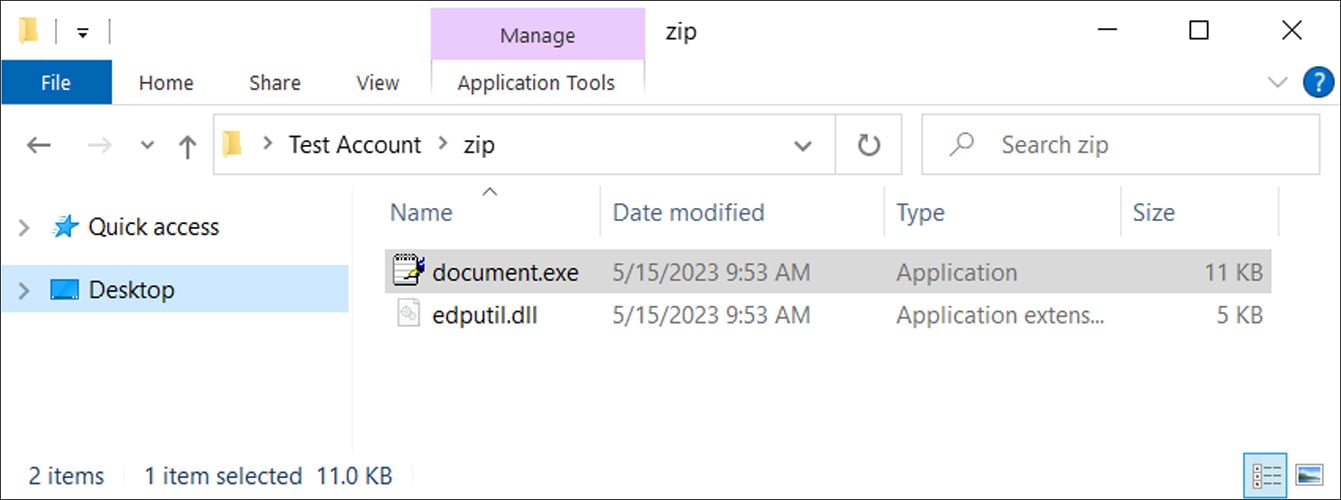
Task: Expand the Quick access tree node
Action: (24, 228)
